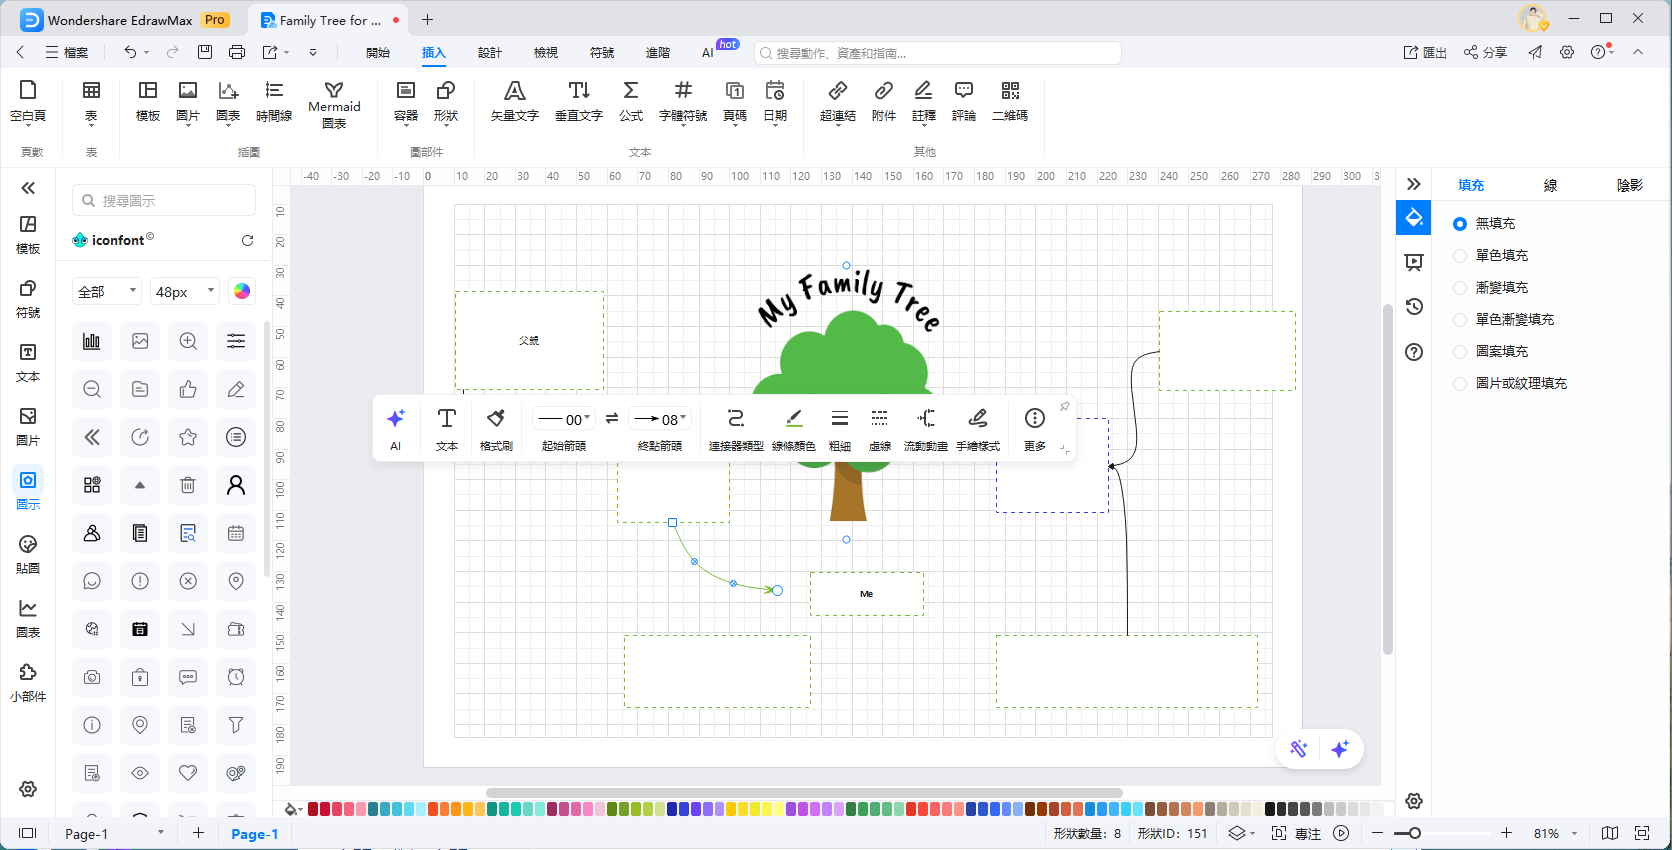Click the trash can icon in icon library

[x=188, y=485]
